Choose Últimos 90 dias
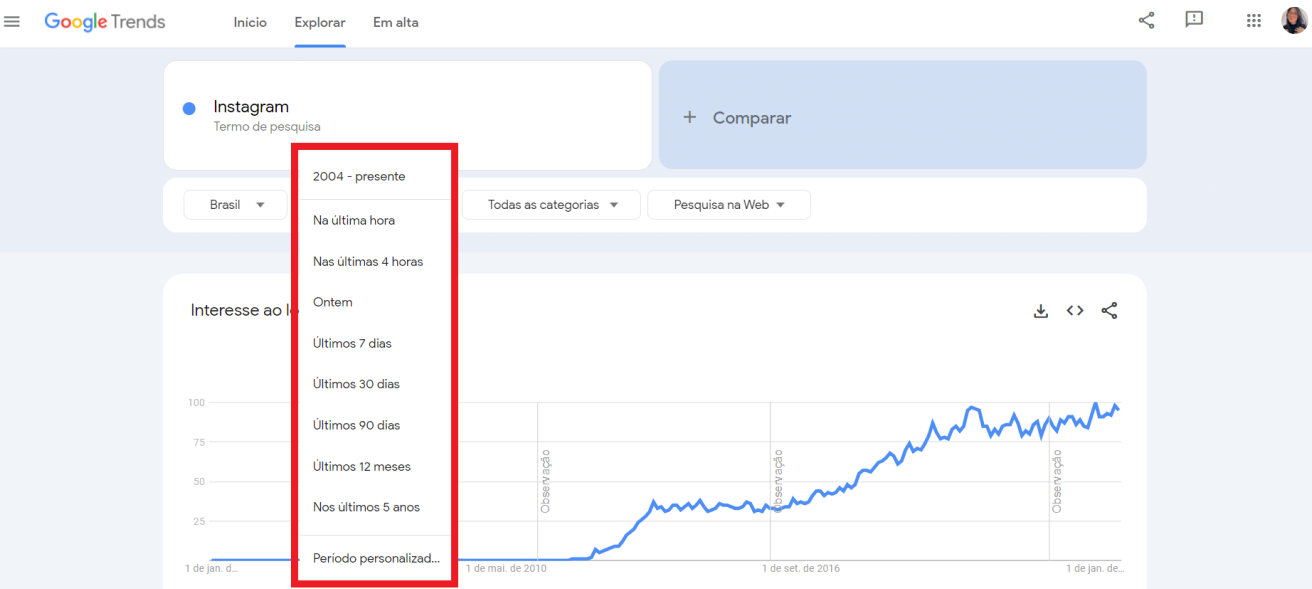 [374, 425]
